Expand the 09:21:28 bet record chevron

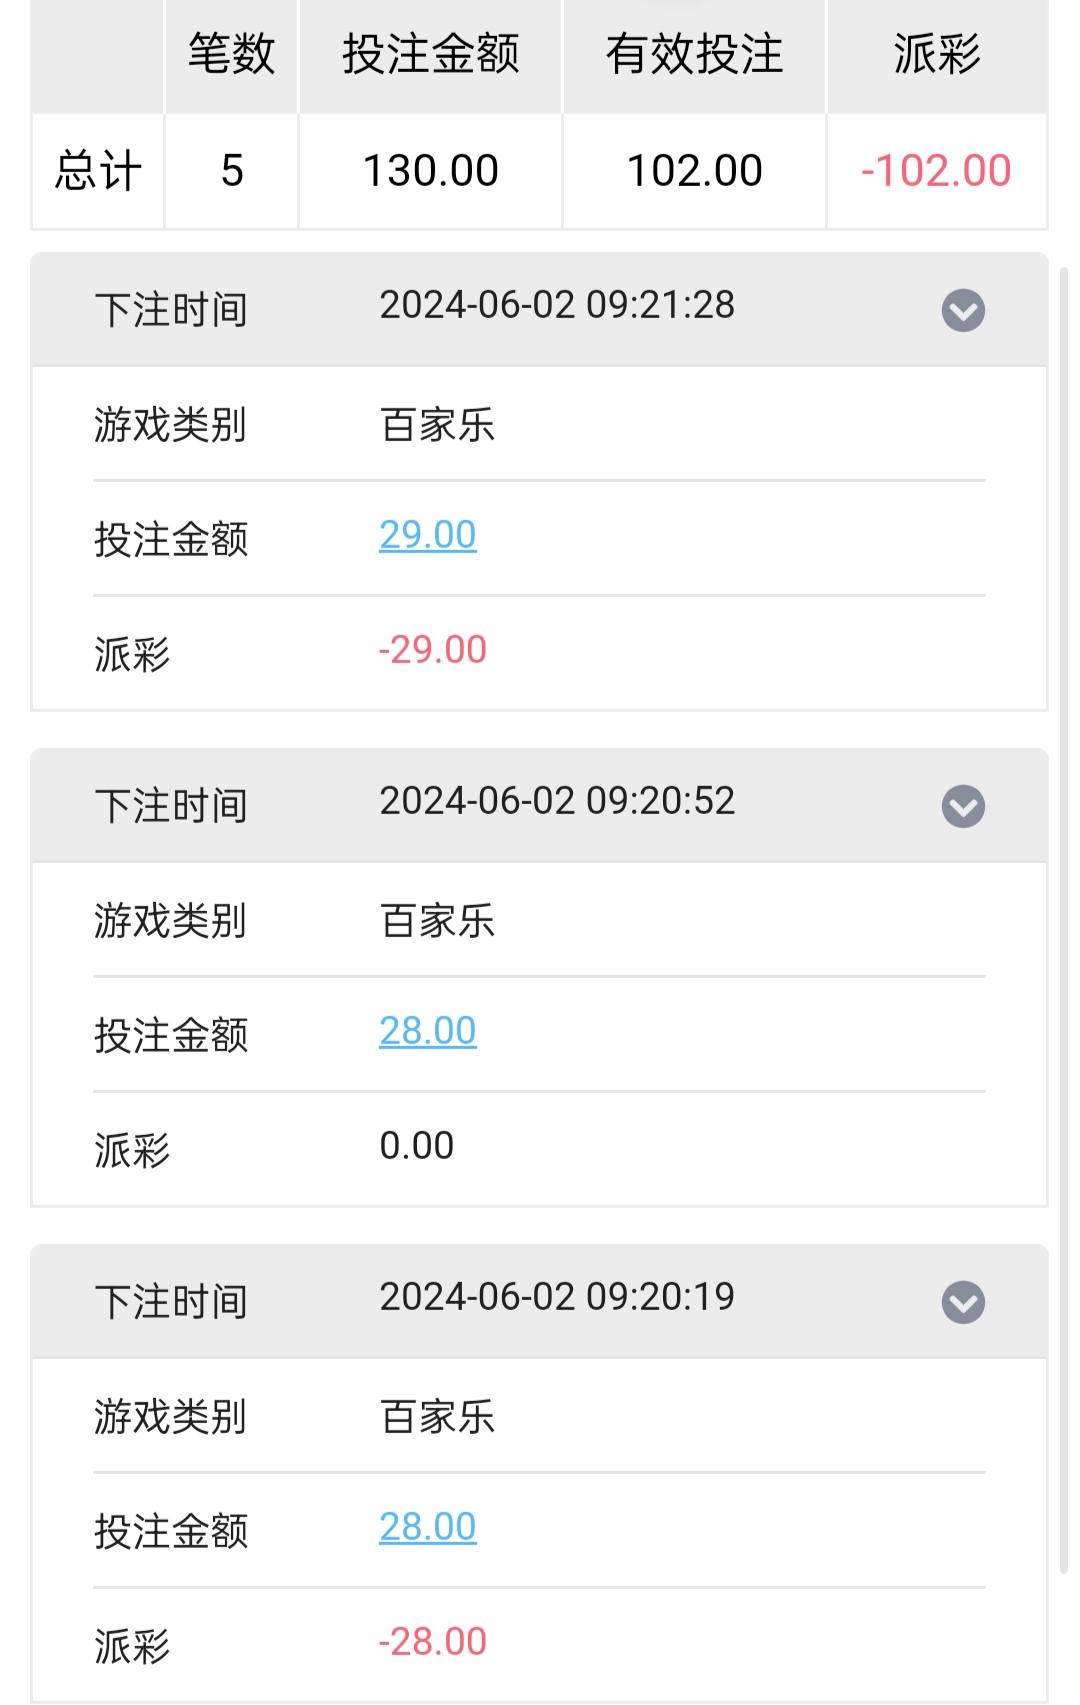[963, 310]
